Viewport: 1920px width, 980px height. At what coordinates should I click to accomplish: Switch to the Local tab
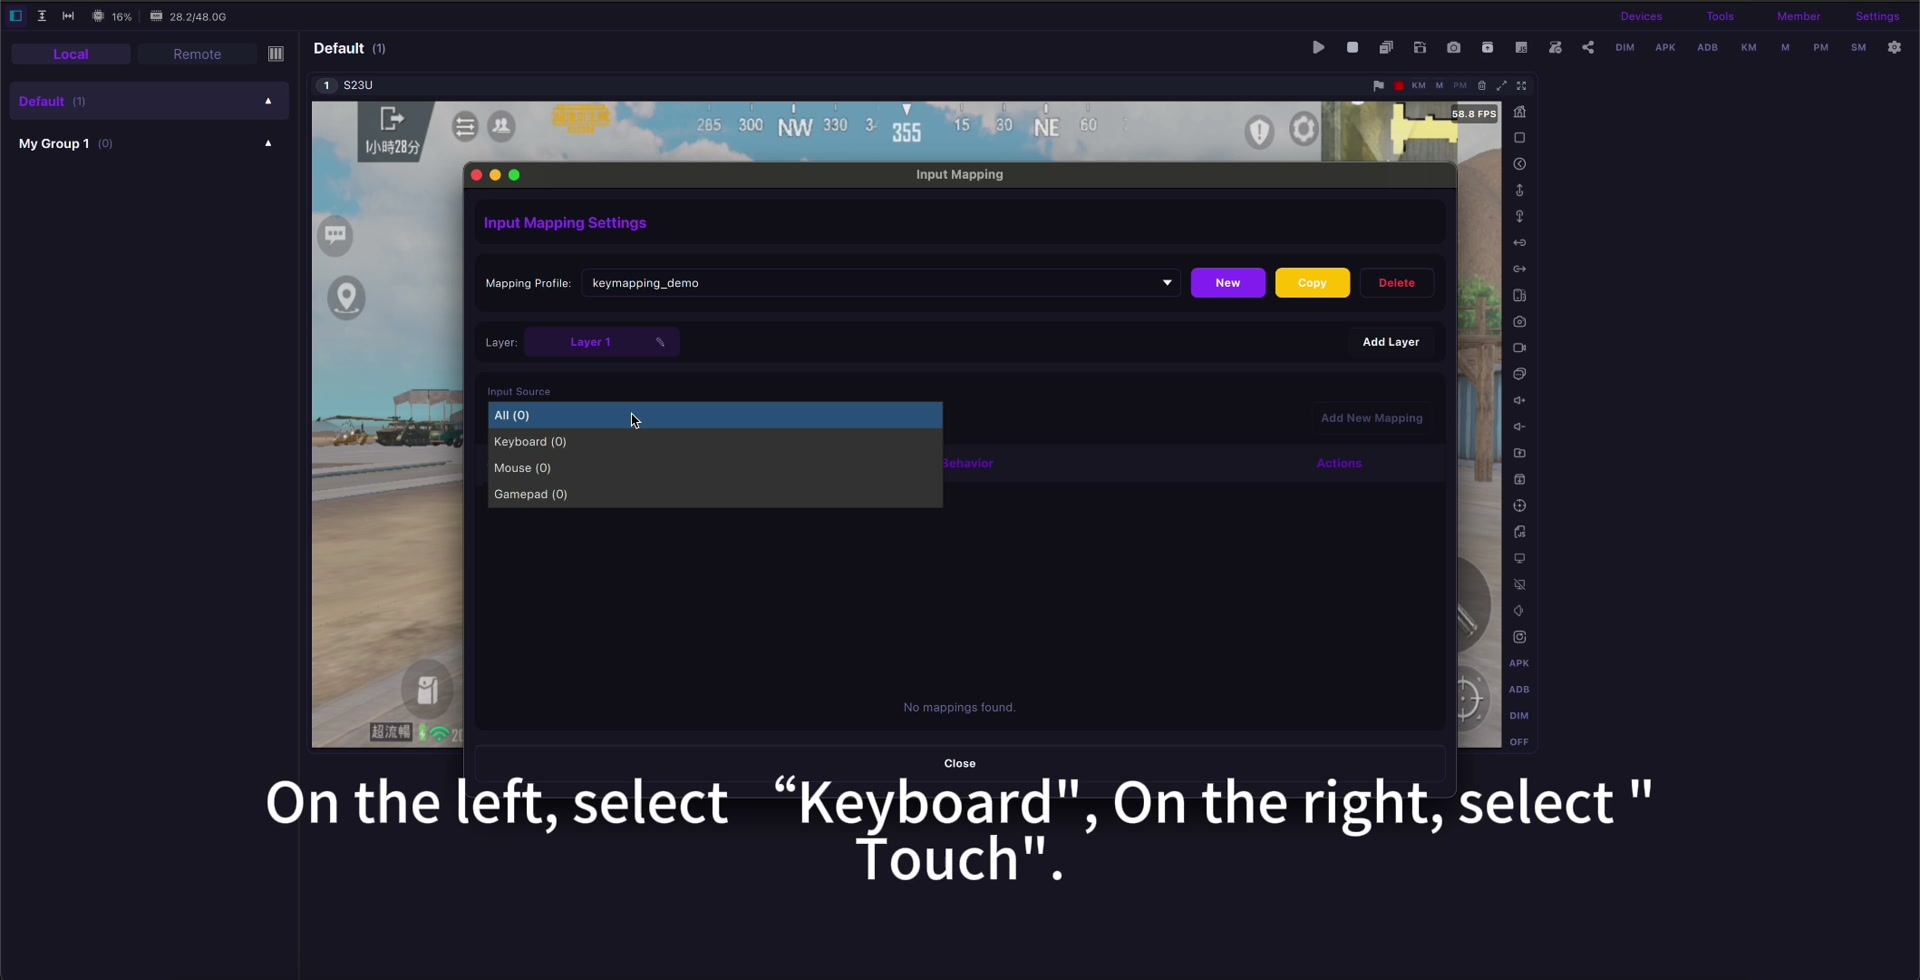[71, 54]
